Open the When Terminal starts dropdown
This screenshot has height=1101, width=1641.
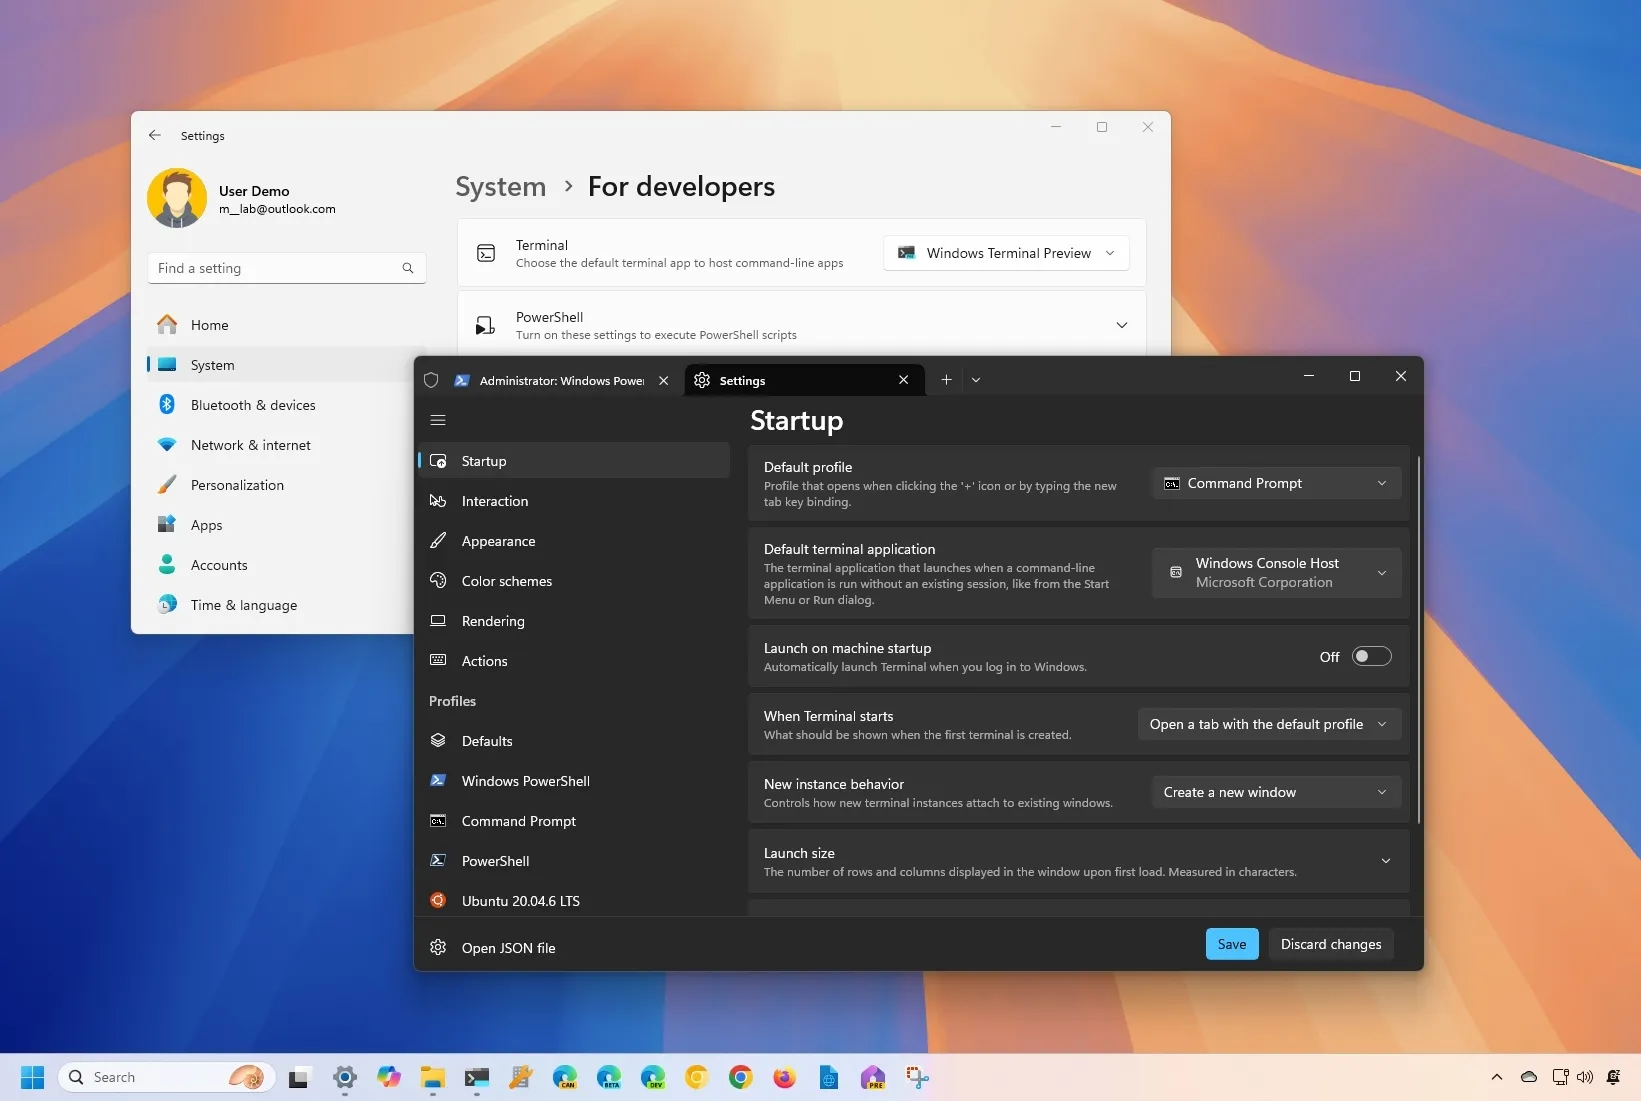point(1269,724)
